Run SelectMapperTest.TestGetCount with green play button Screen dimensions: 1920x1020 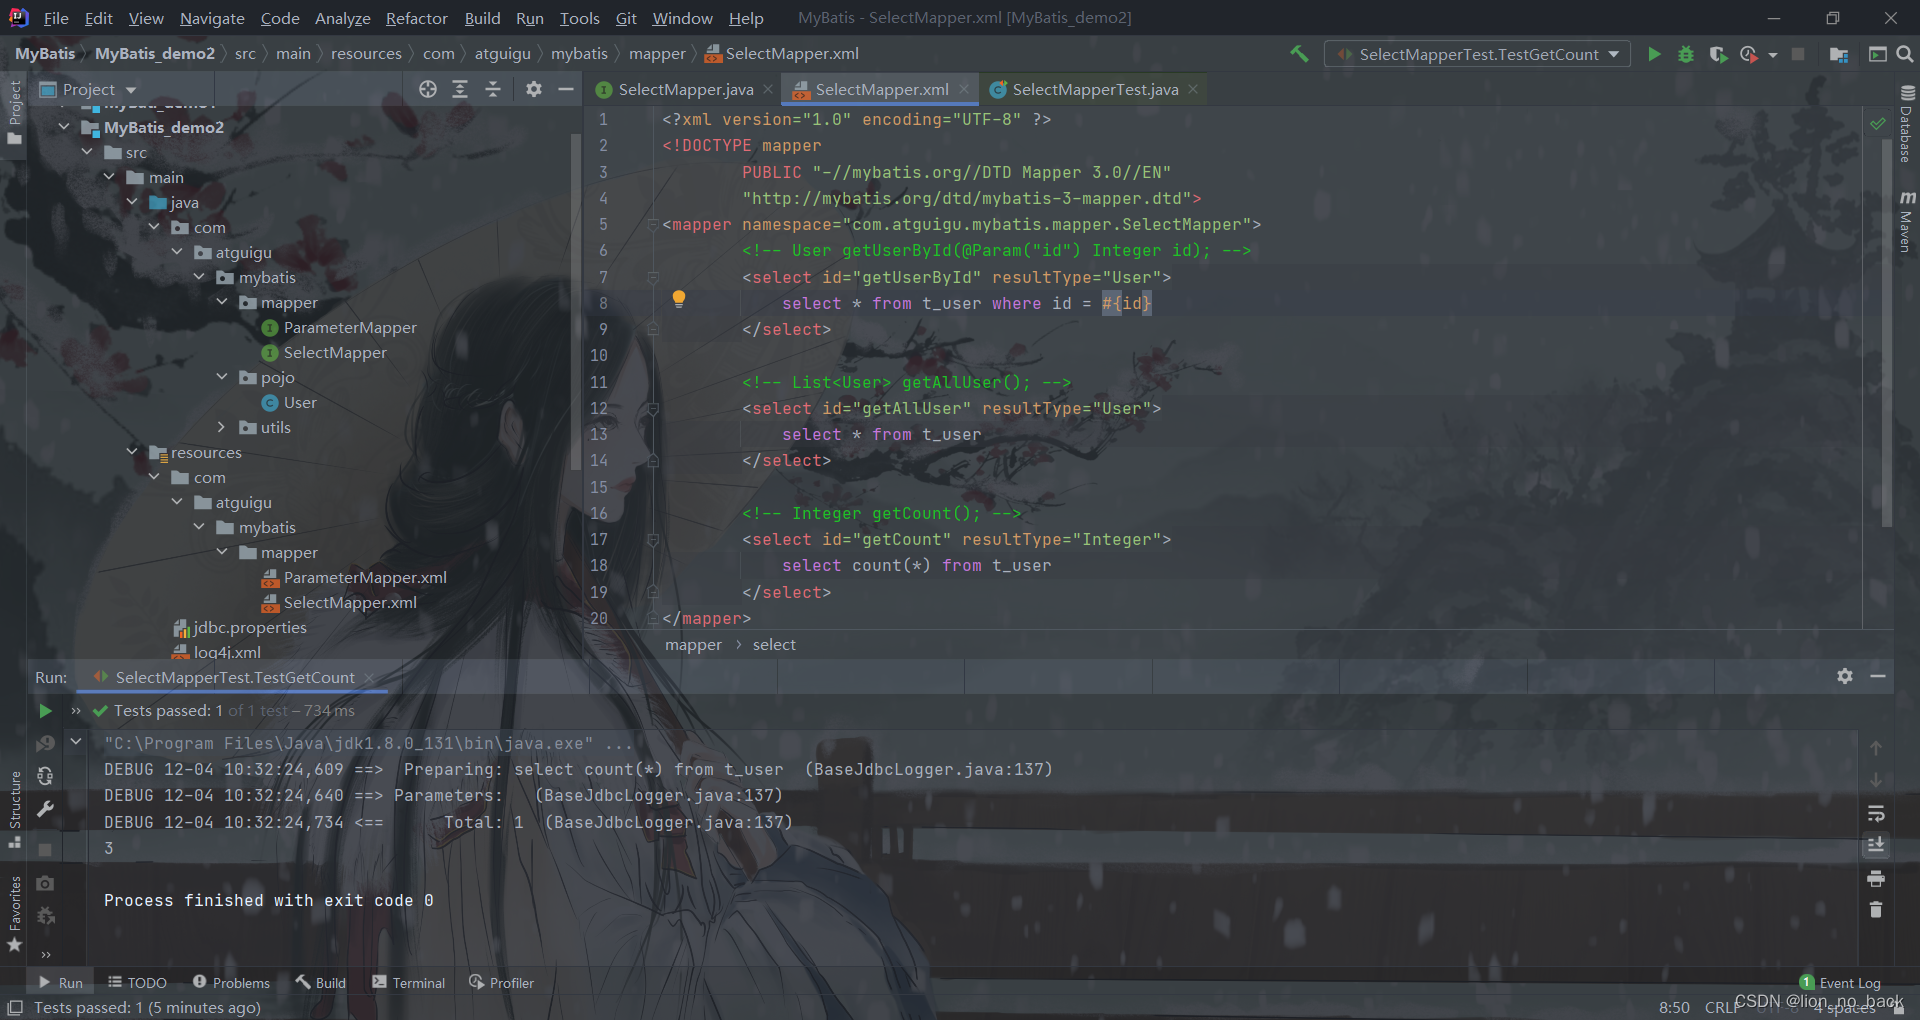[x=1654, y=54]
